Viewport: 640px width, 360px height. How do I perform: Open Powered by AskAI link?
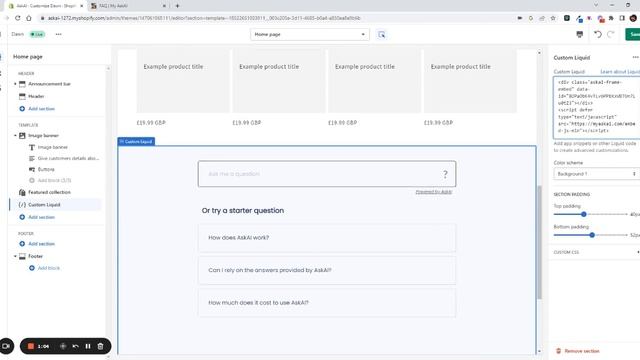point(433,192)
